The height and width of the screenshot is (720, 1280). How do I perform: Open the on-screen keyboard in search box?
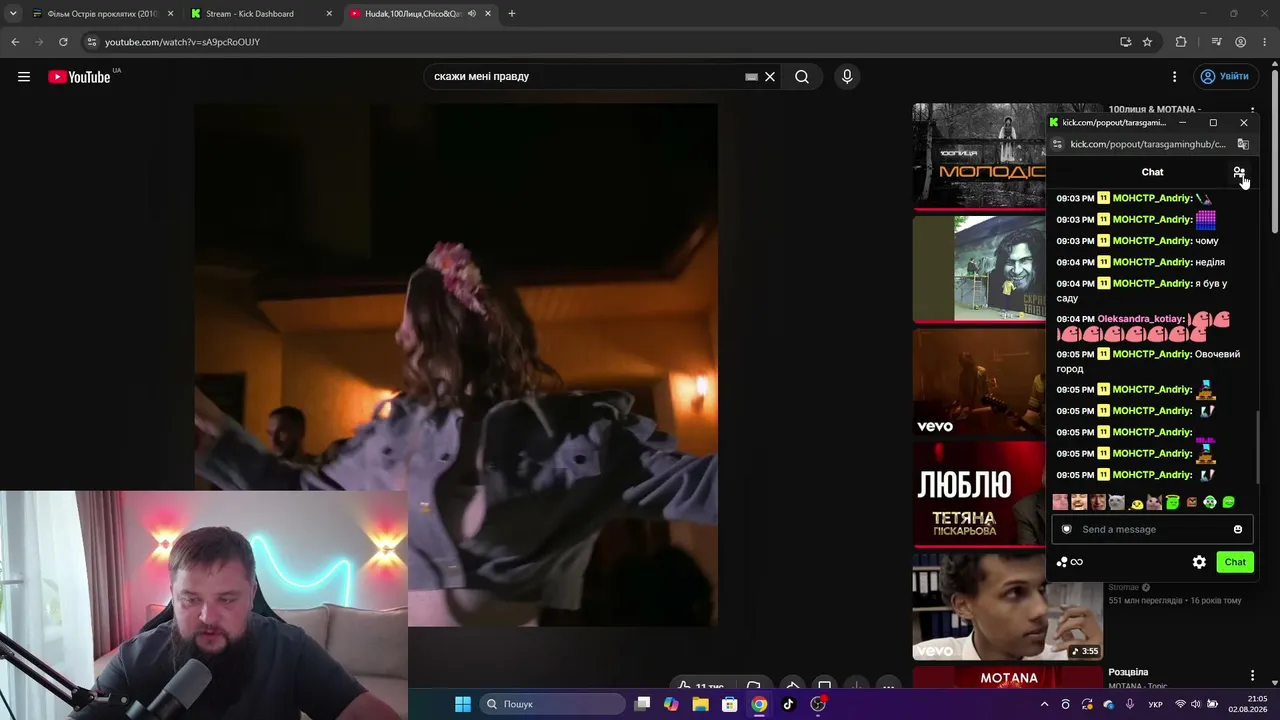[751, 77]
